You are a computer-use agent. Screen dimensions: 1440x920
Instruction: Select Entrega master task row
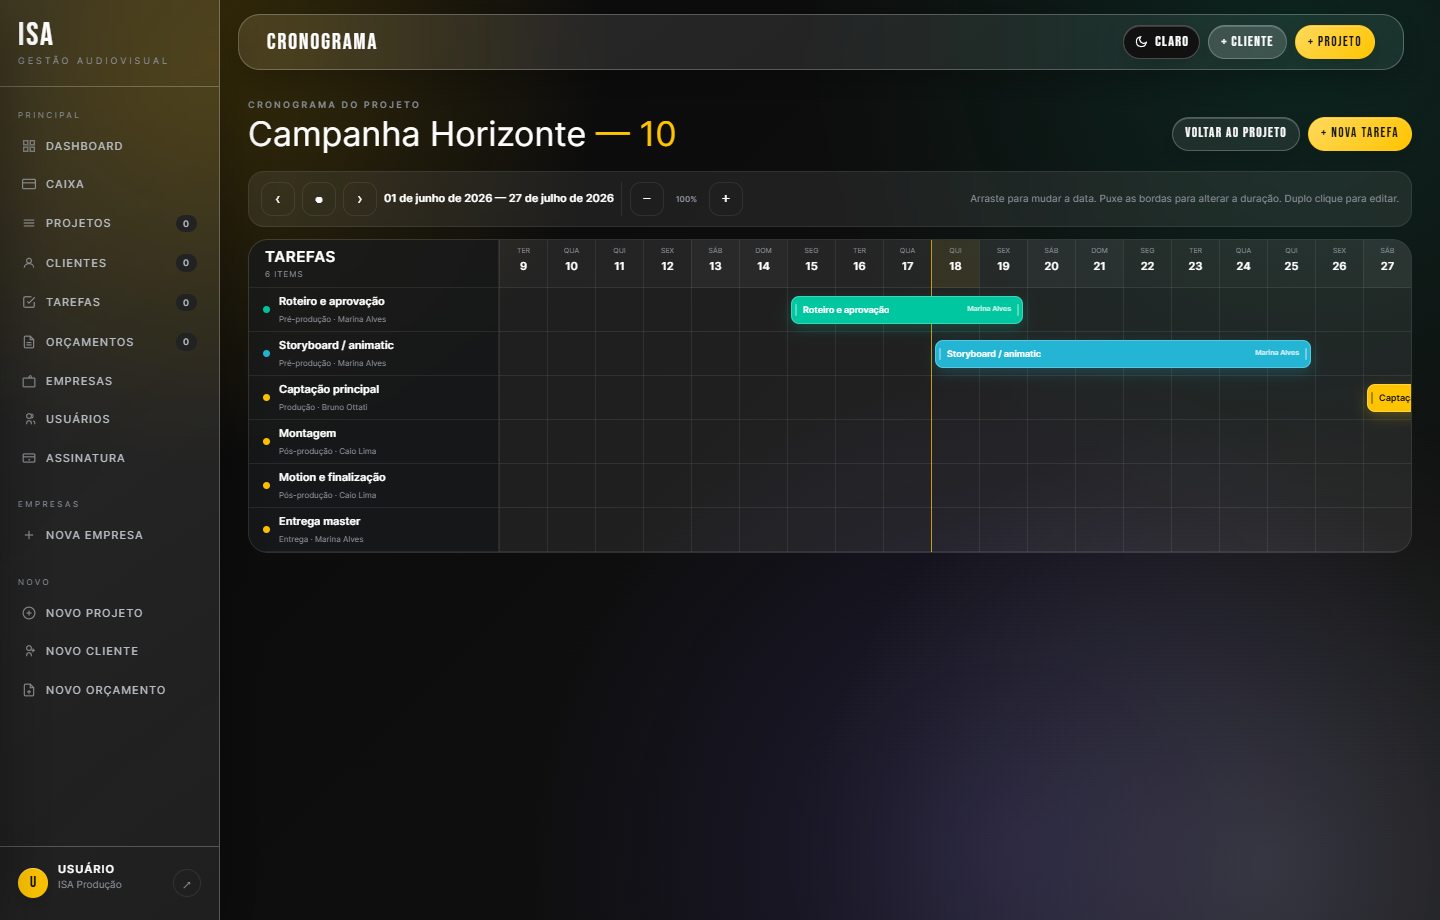(x=374, y=530)
